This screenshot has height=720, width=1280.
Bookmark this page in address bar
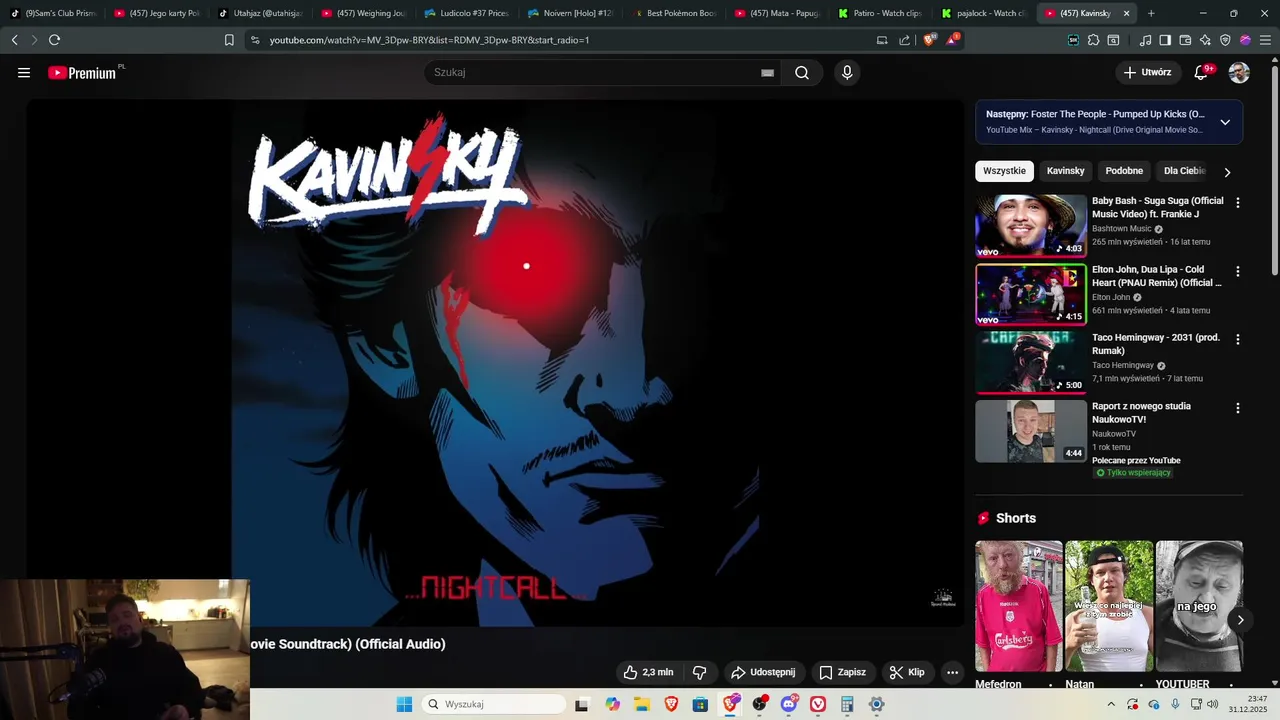229,40
